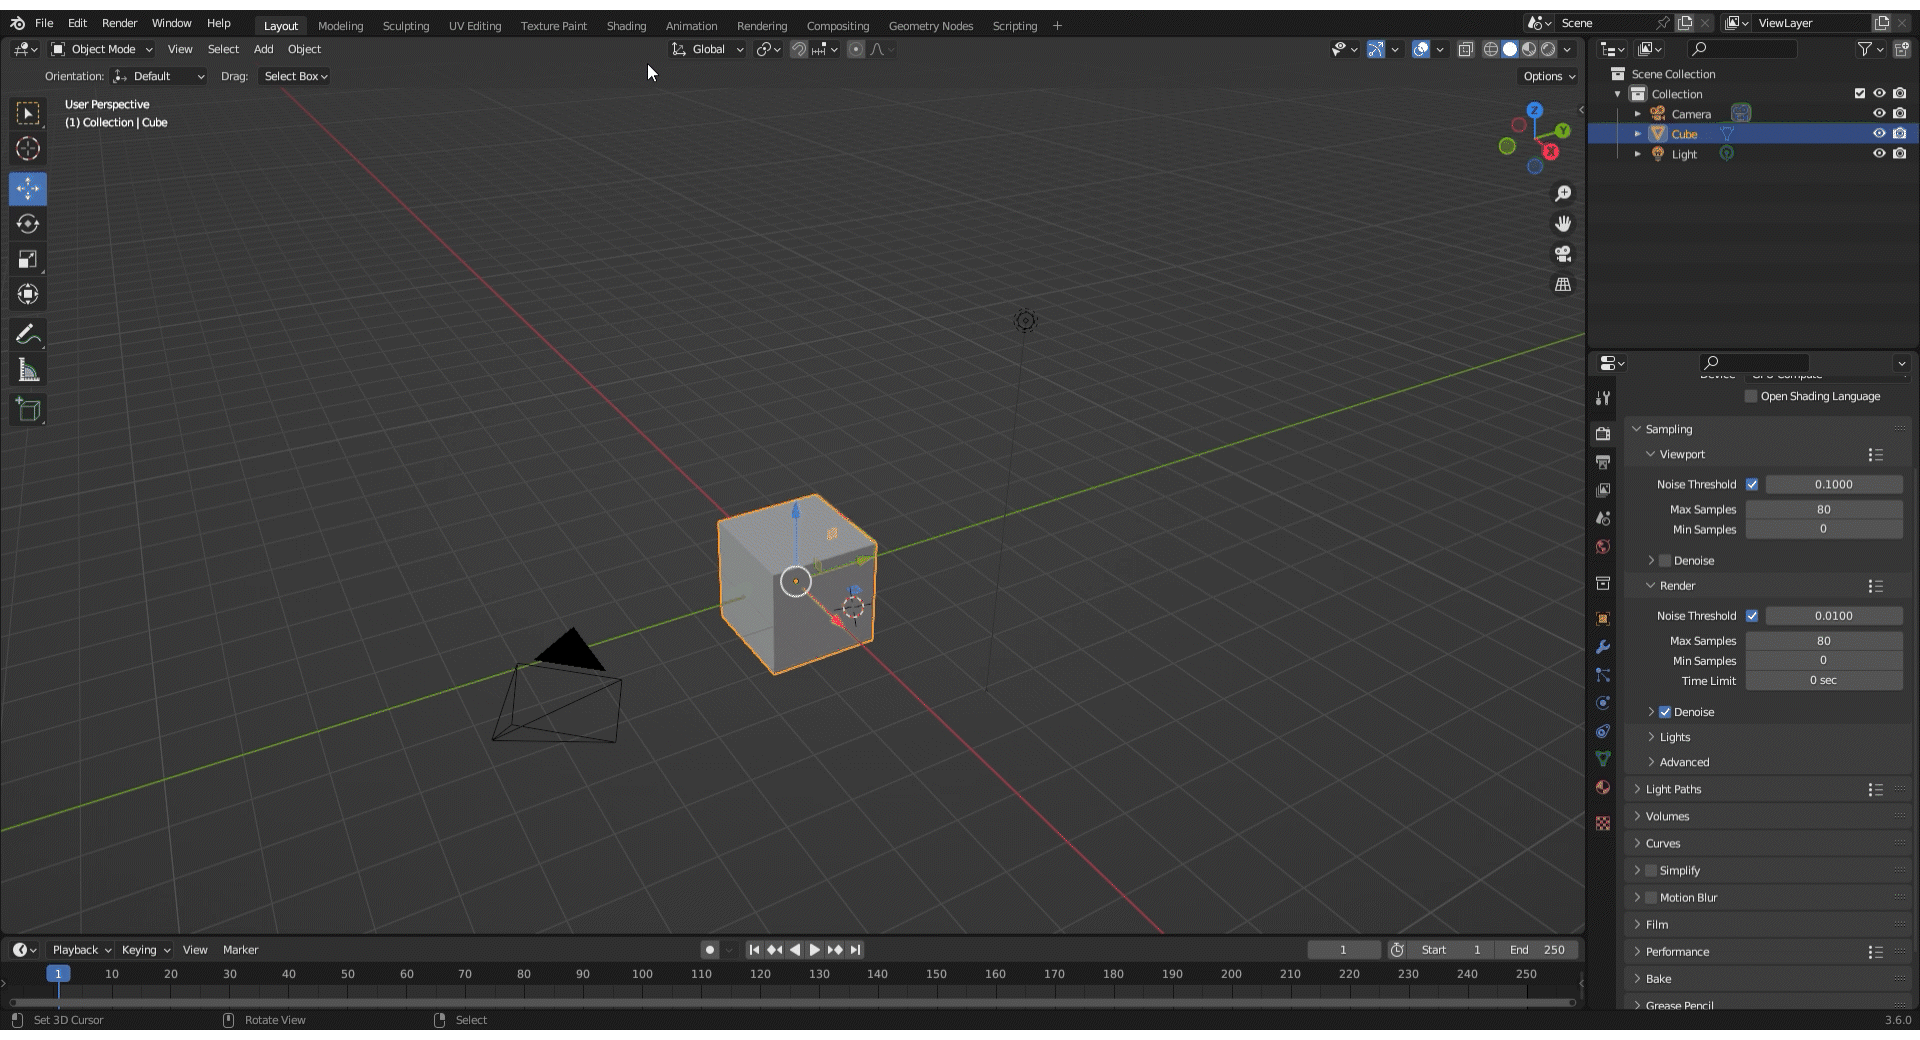This screenshot has width=1920, height=1040.
Task: Toggle camera view in viewport
Action: tap(1563, 254)
